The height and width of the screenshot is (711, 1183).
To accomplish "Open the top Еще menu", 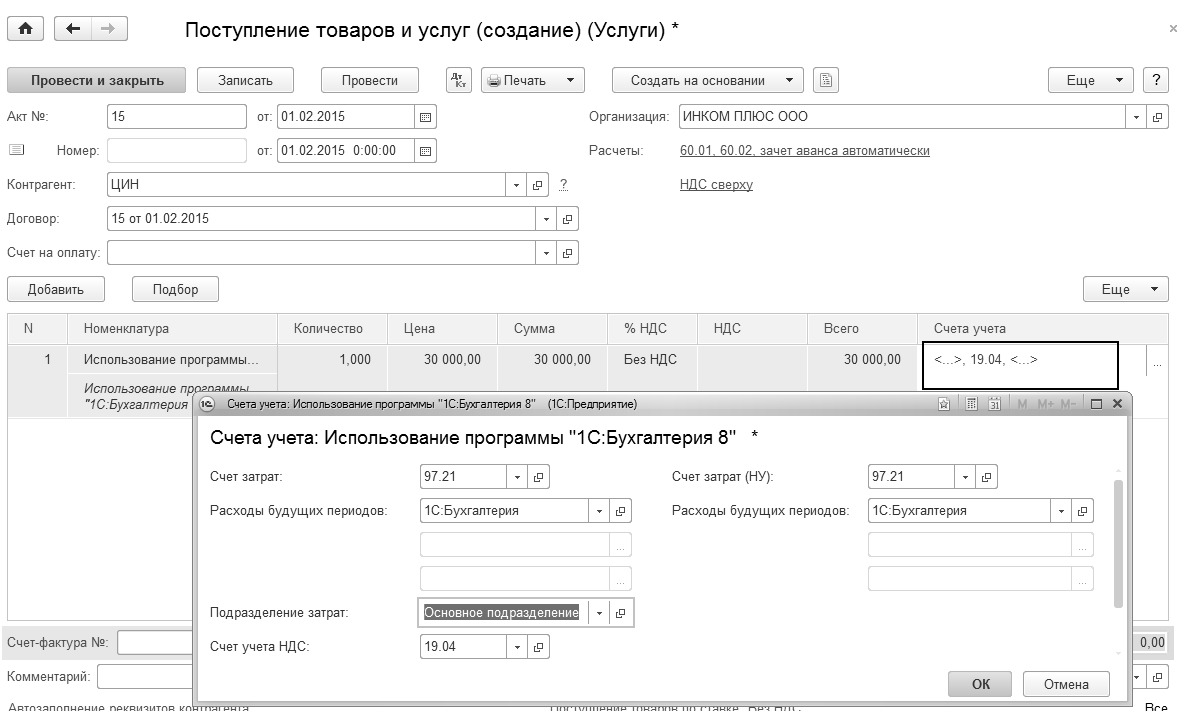I will pos(1090,80).
